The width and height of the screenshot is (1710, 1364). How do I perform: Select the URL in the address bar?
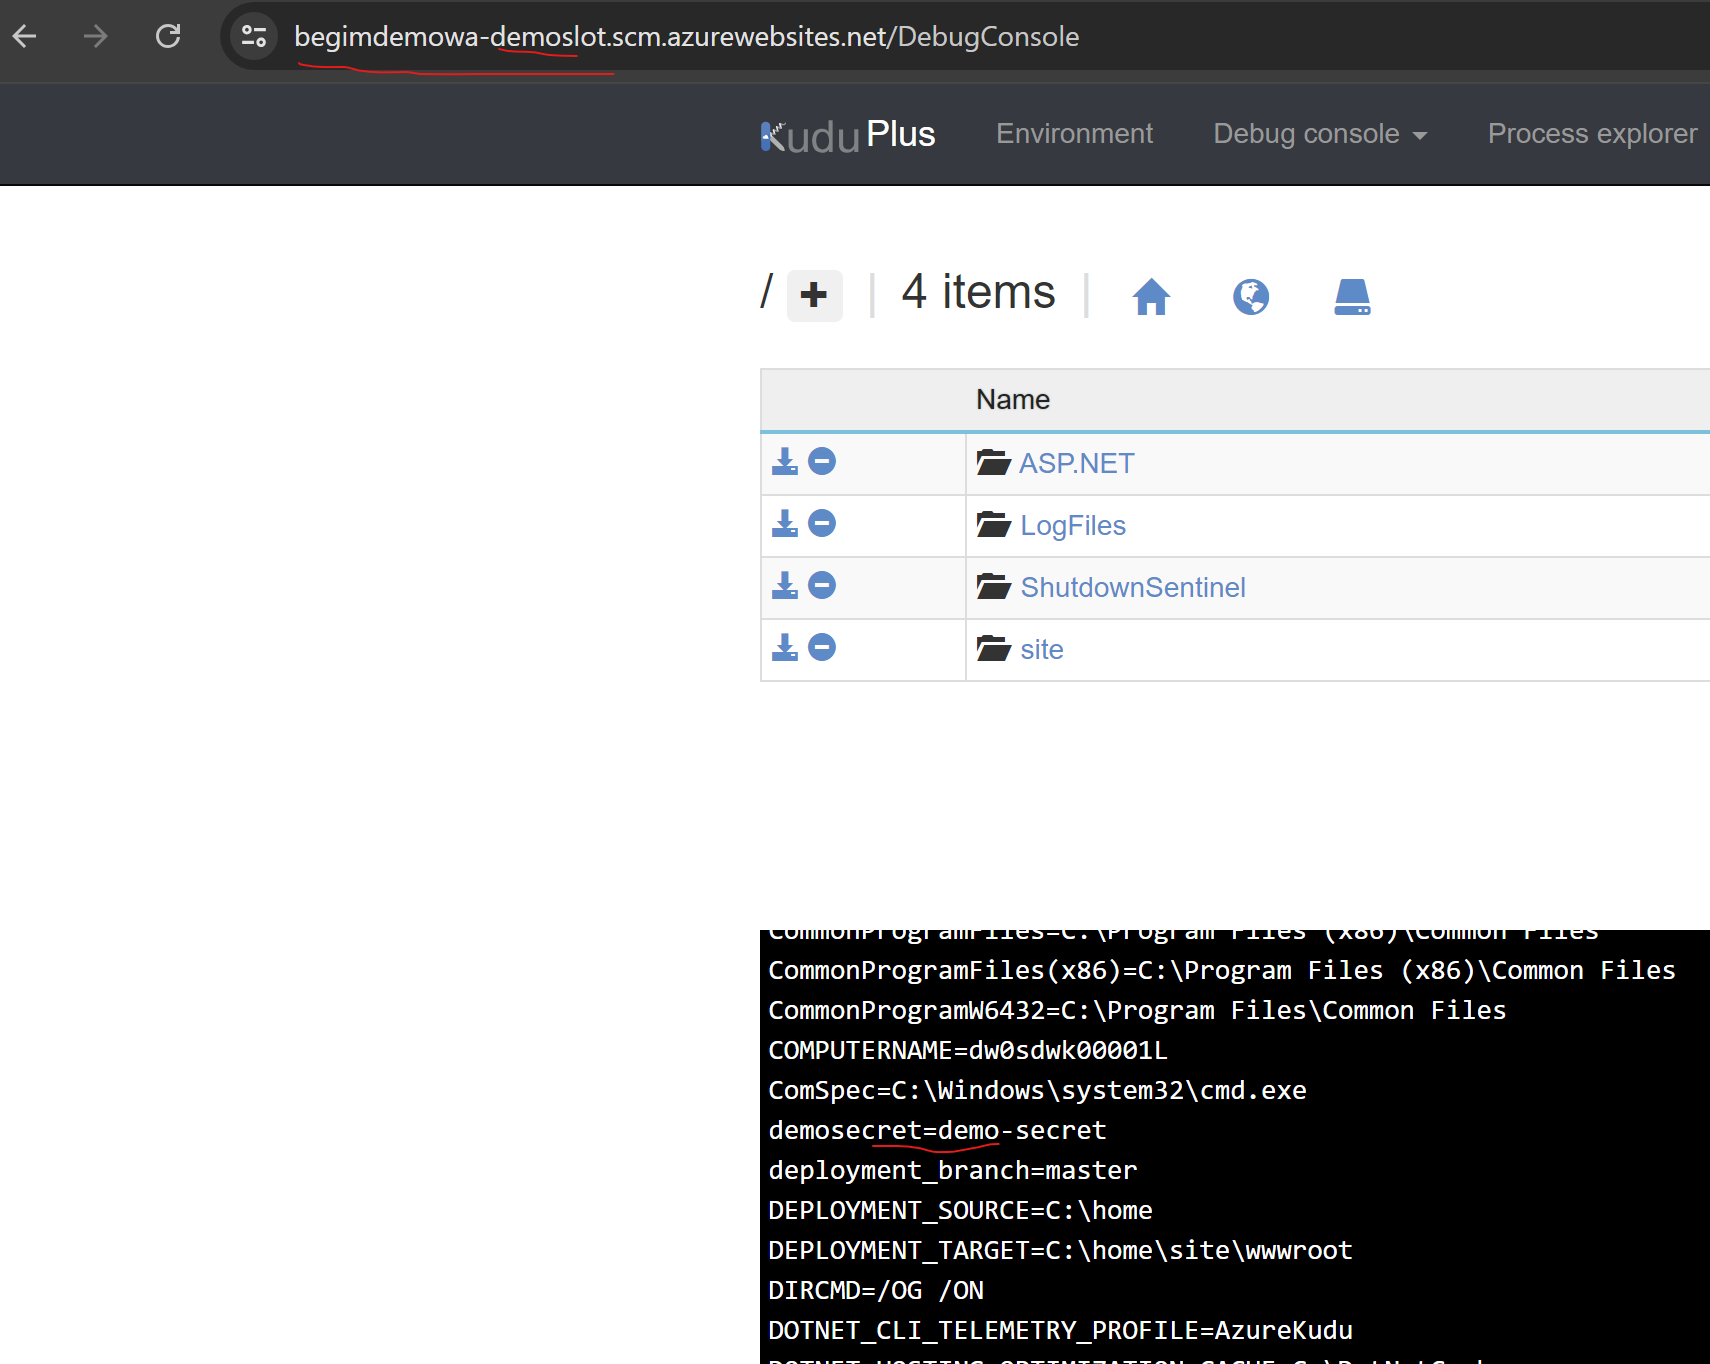[686, 37]
